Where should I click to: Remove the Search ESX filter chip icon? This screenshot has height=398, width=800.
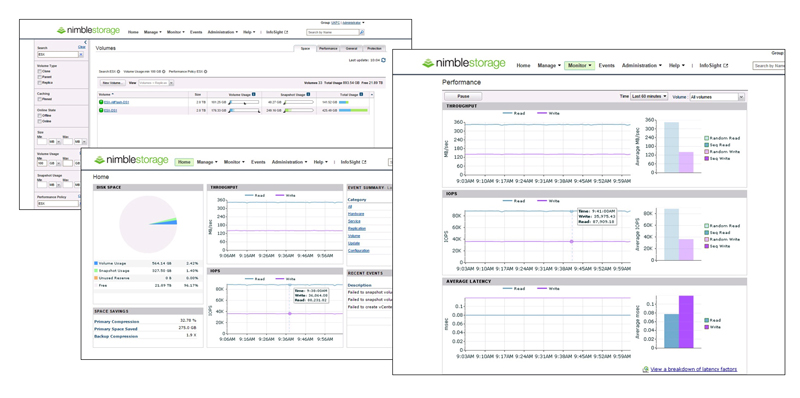coord(119,71)
